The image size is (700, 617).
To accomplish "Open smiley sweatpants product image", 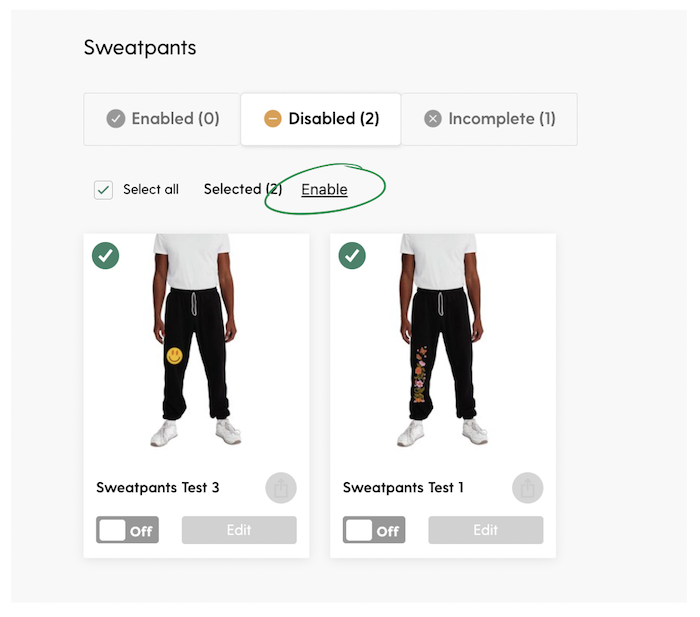I will 196,341.
